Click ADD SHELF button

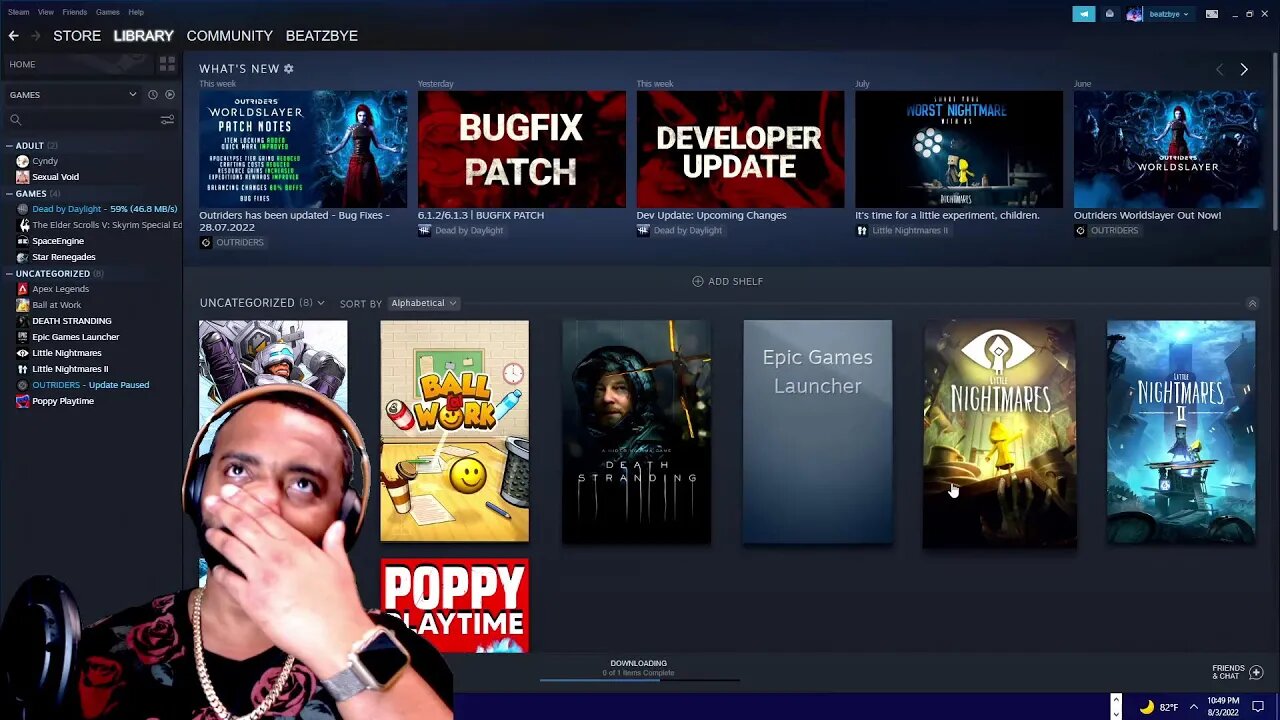727,282
